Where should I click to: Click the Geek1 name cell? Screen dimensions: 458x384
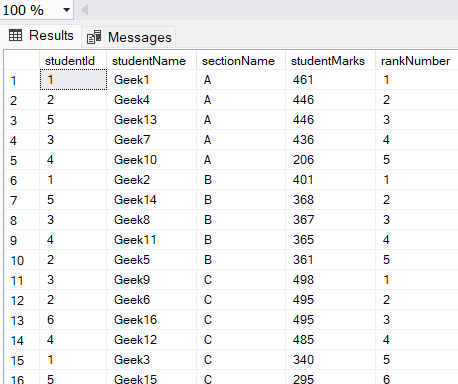[152, 80]
